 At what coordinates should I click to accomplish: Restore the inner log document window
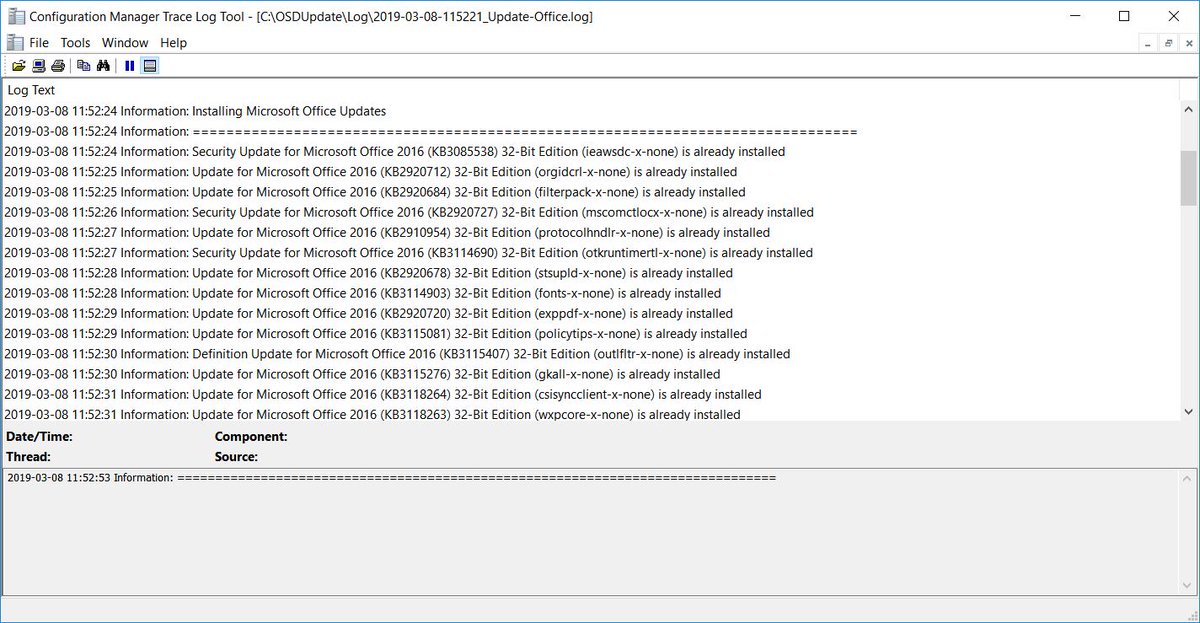tap(1167, 43)
